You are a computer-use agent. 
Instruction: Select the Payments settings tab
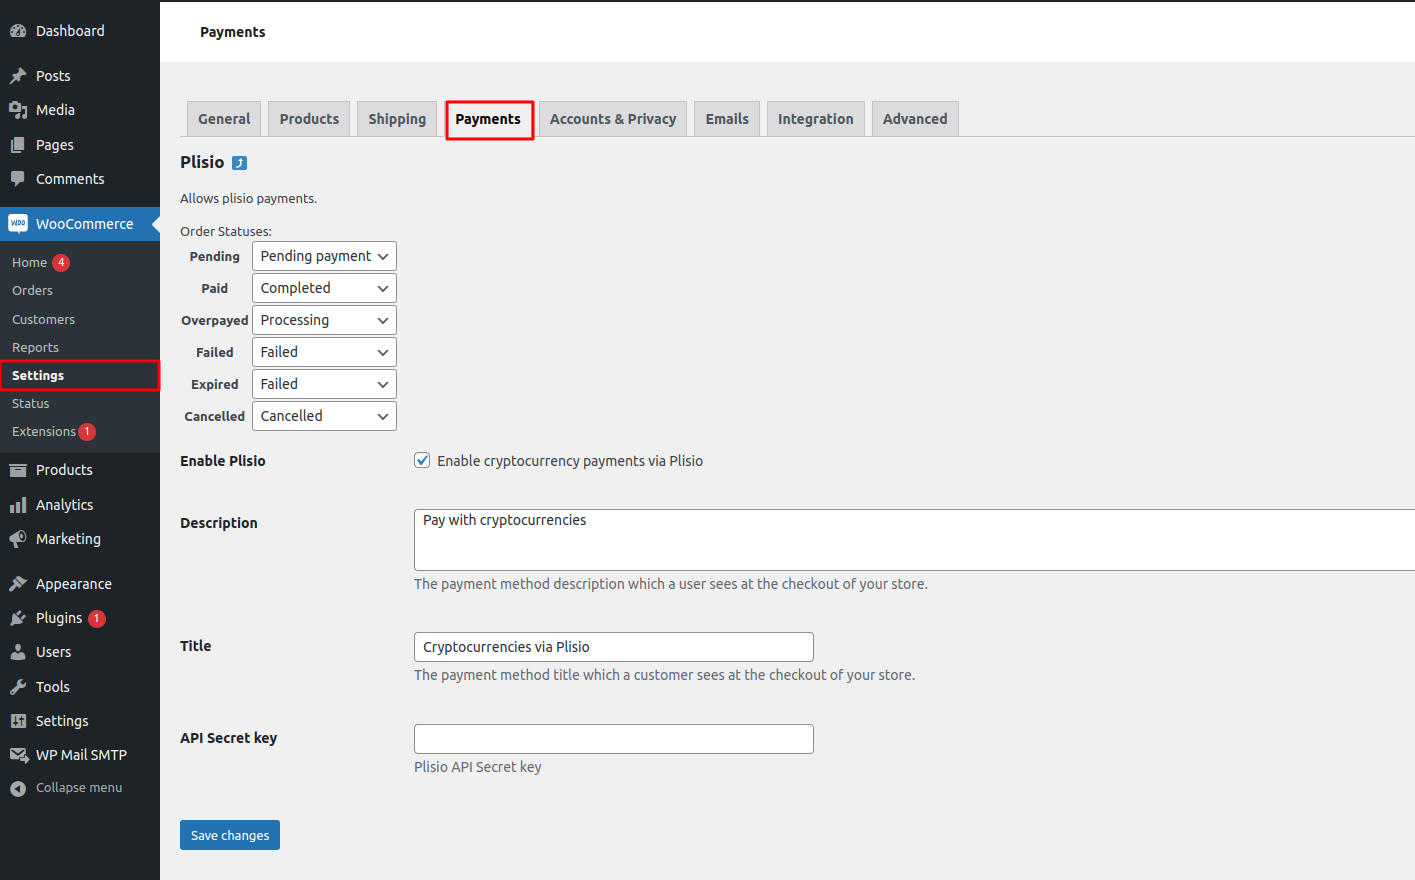click(488, 119)
